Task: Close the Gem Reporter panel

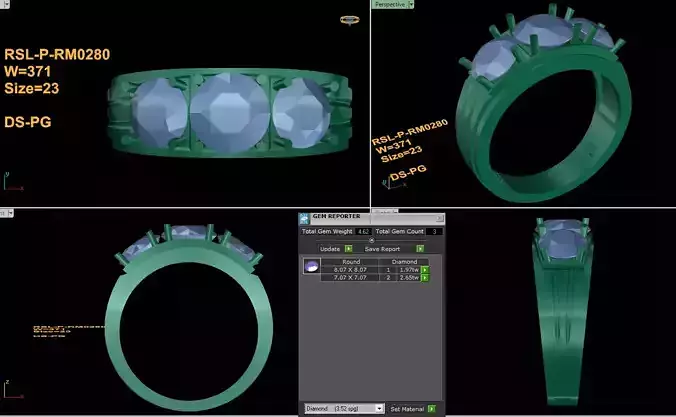Action: tap(439, 218)
